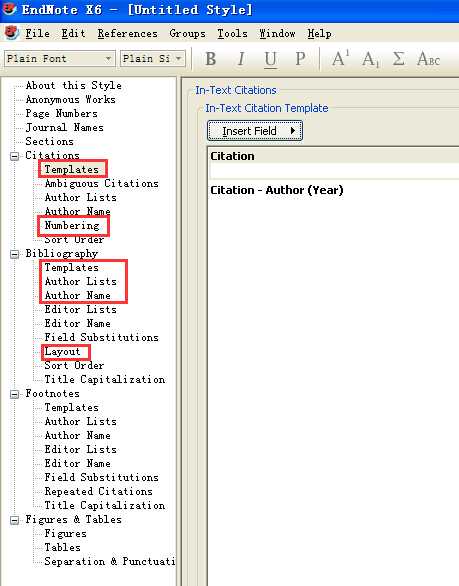This screenshot has height=586, width=459.
Task: Select the Footnotes node label
Action: click(52, 394)
